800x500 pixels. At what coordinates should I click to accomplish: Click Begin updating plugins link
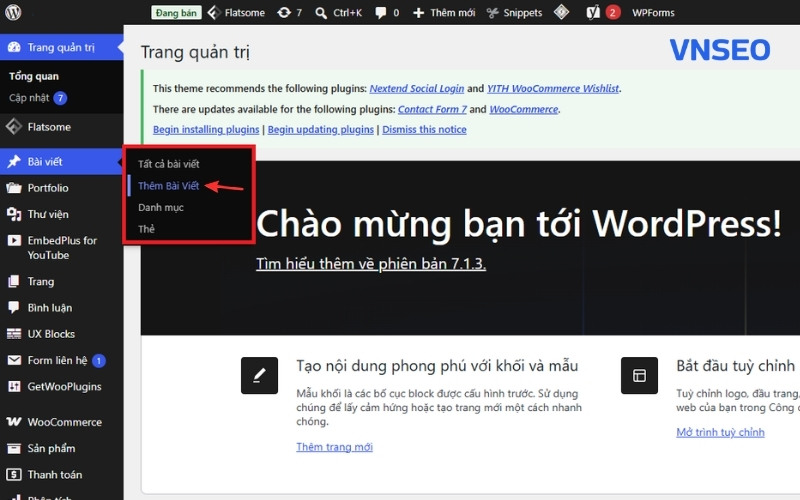[x=320, y=130]
